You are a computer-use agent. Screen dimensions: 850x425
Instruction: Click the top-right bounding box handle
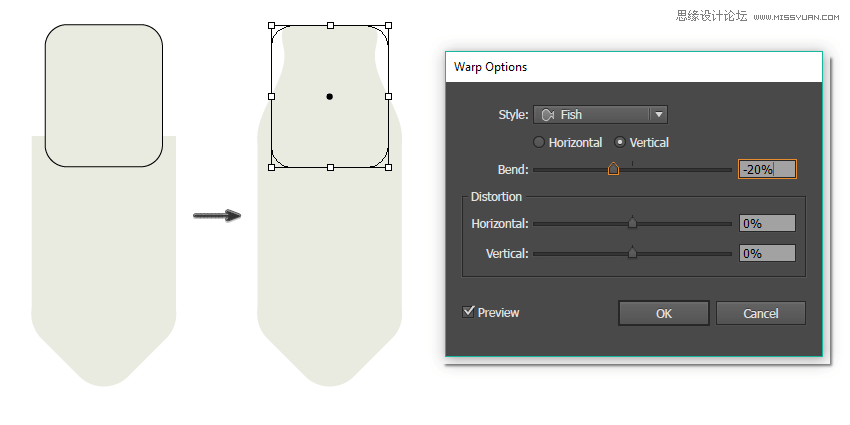[388, 26]
